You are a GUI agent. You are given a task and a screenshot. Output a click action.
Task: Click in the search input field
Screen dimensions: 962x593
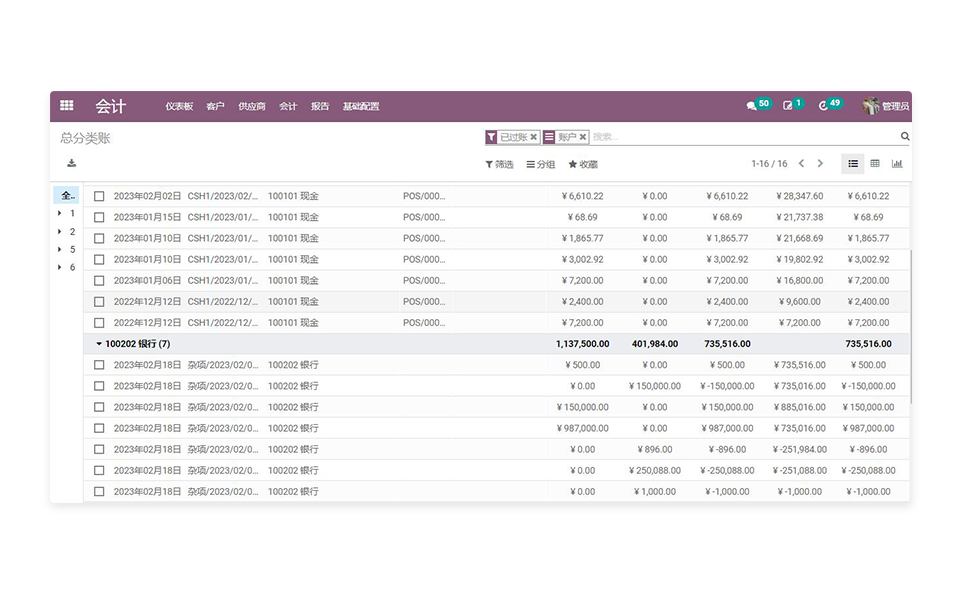pos(740,137)
